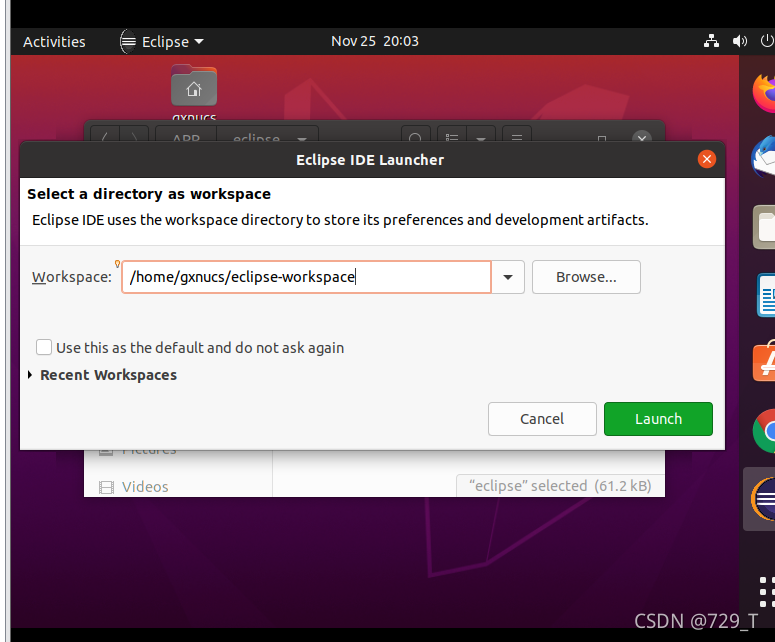775x642 pixels.
Task: Enable 'Use this as the default' checkbox
Action: pos(44,347)
